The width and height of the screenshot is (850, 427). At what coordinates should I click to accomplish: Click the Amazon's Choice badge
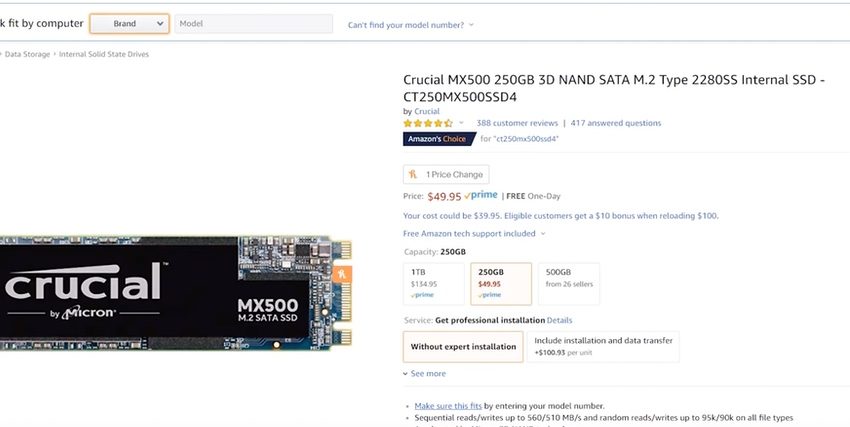coord(438,139)
